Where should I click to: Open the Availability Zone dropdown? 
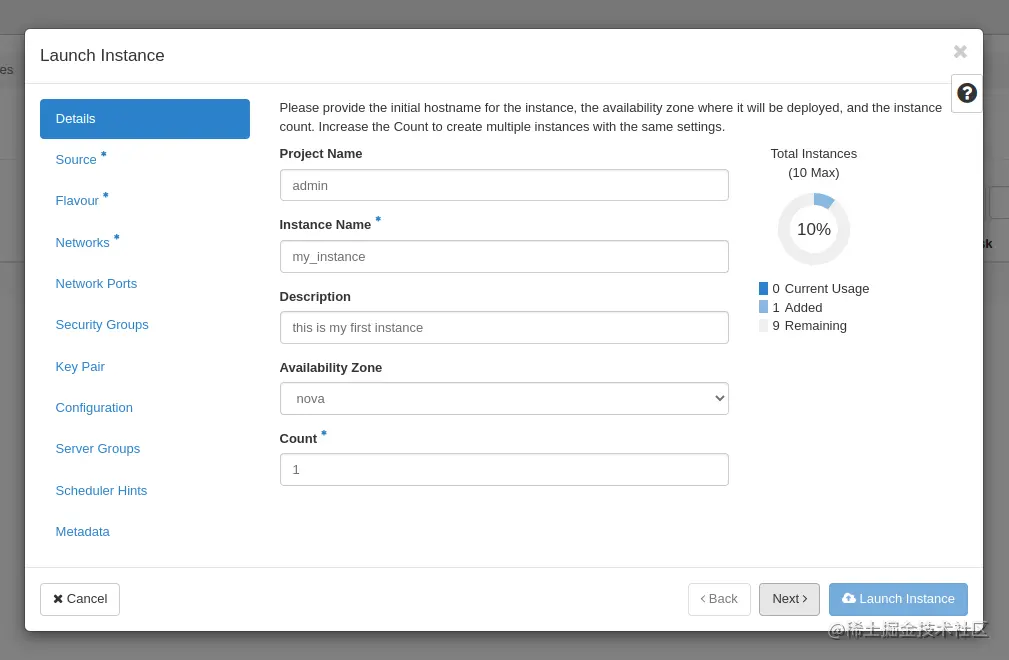[504, 398]
